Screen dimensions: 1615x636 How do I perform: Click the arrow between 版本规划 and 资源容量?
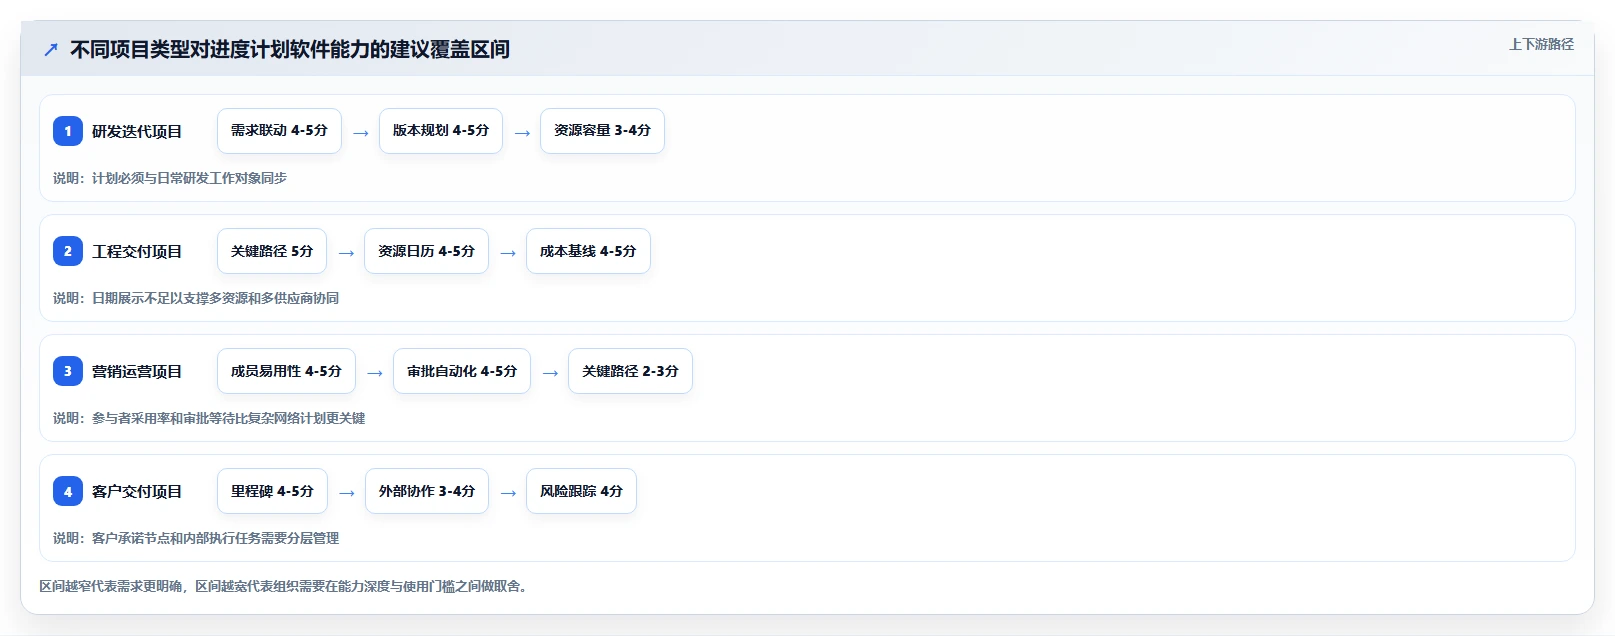pos(522,133)
